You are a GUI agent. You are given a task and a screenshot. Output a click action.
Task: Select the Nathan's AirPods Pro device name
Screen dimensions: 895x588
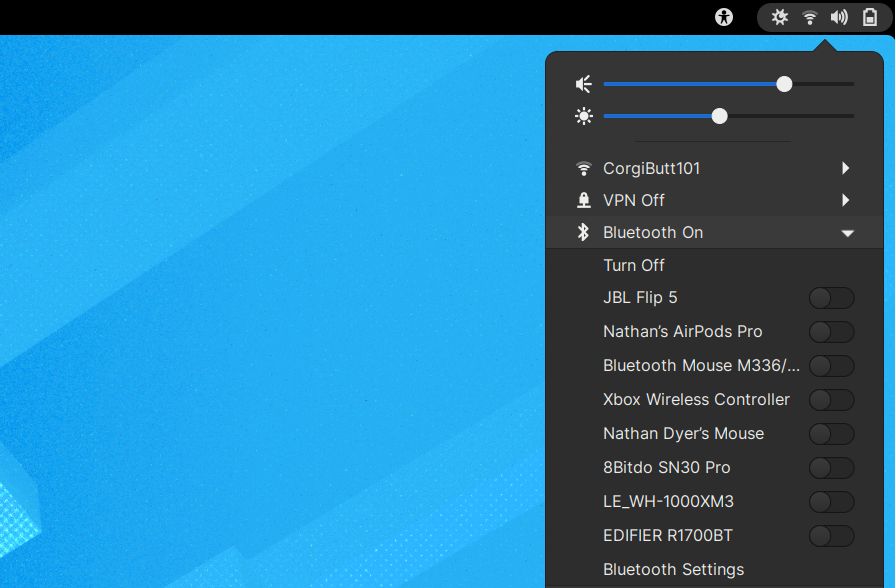tap(683, 332)
